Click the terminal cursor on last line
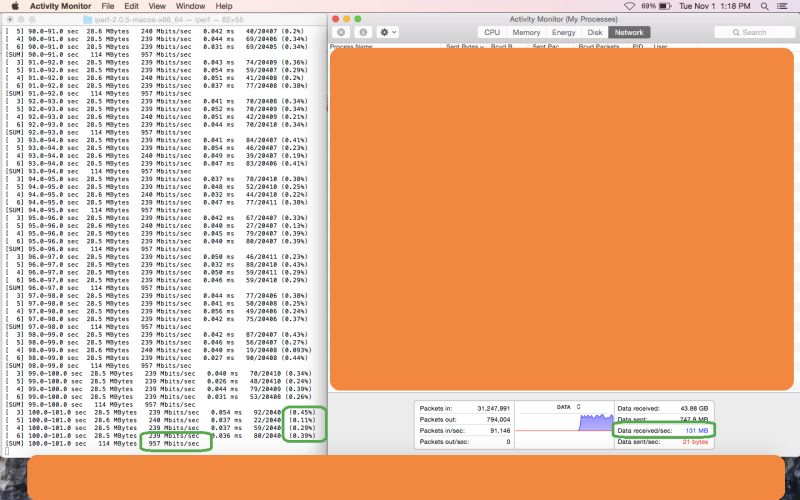The image size is (800, 500). coord(7,451)
